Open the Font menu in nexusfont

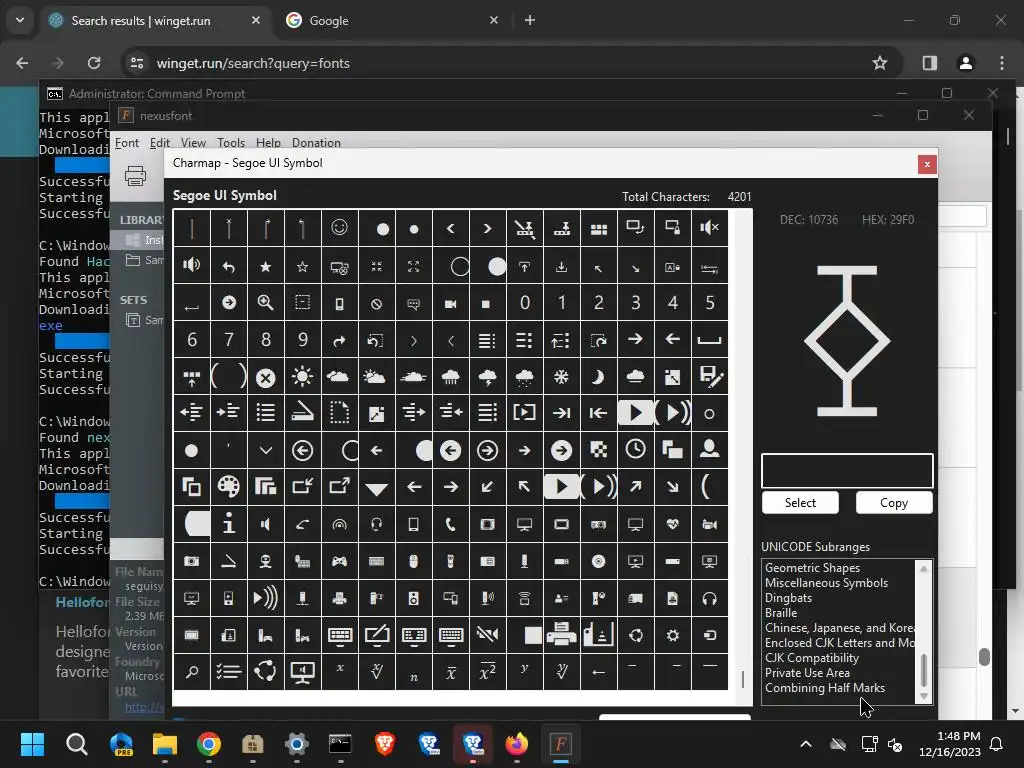pyautogui.click(x=127, y=142)
